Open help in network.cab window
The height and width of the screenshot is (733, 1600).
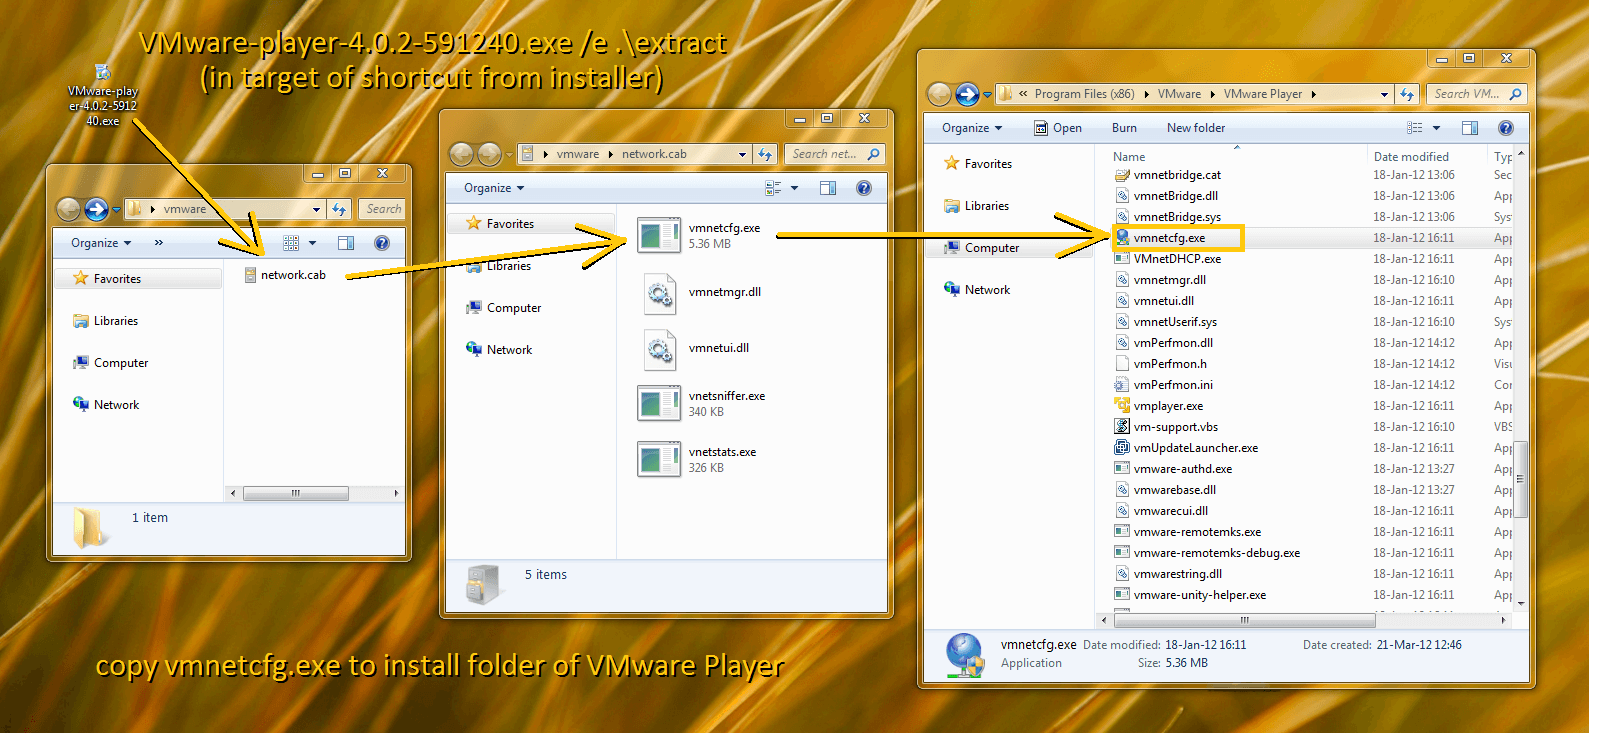point(864,188)
